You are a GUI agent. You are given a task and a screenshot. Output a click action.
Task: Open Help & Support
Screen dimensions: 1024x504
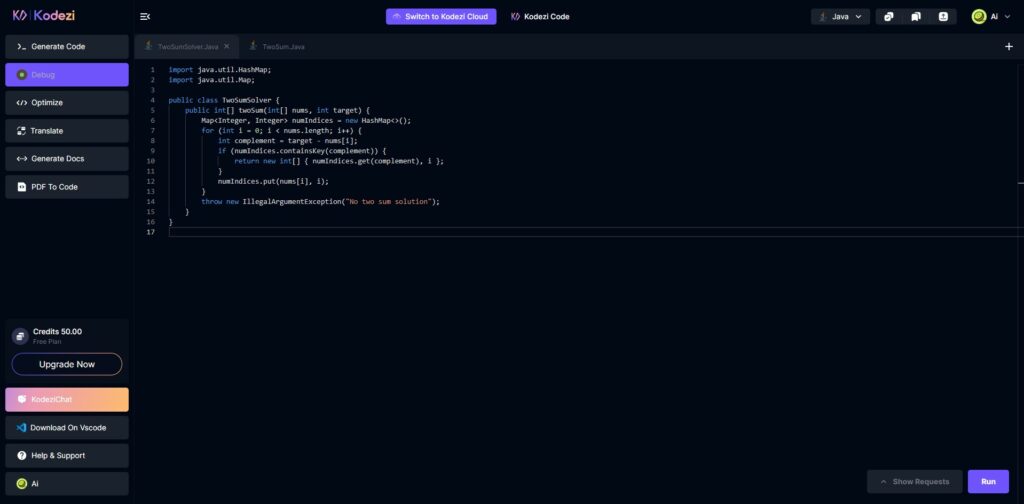pos(67,456)
